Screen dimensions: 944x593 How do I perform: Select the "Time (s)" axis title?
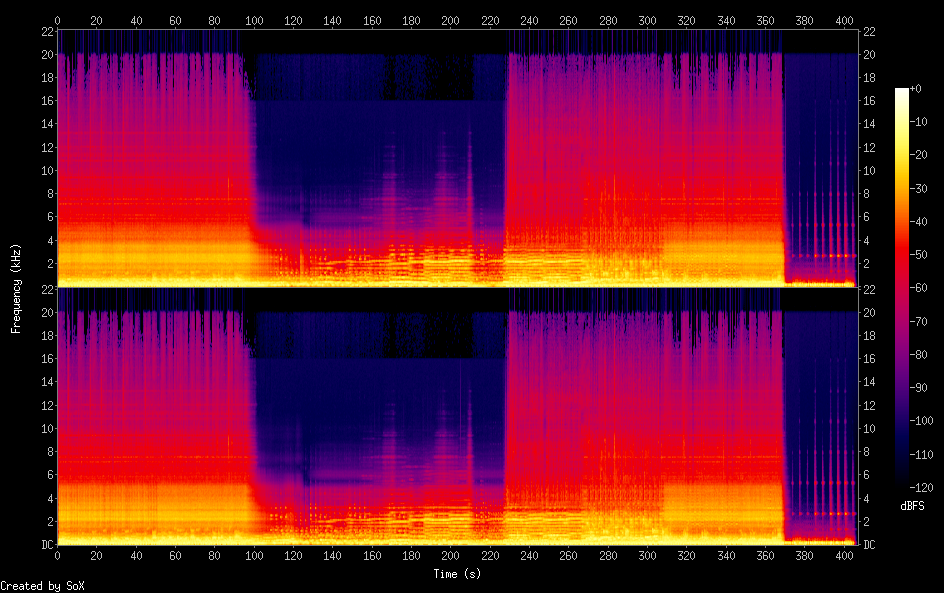pyautogui.click(x=458, y=574)
